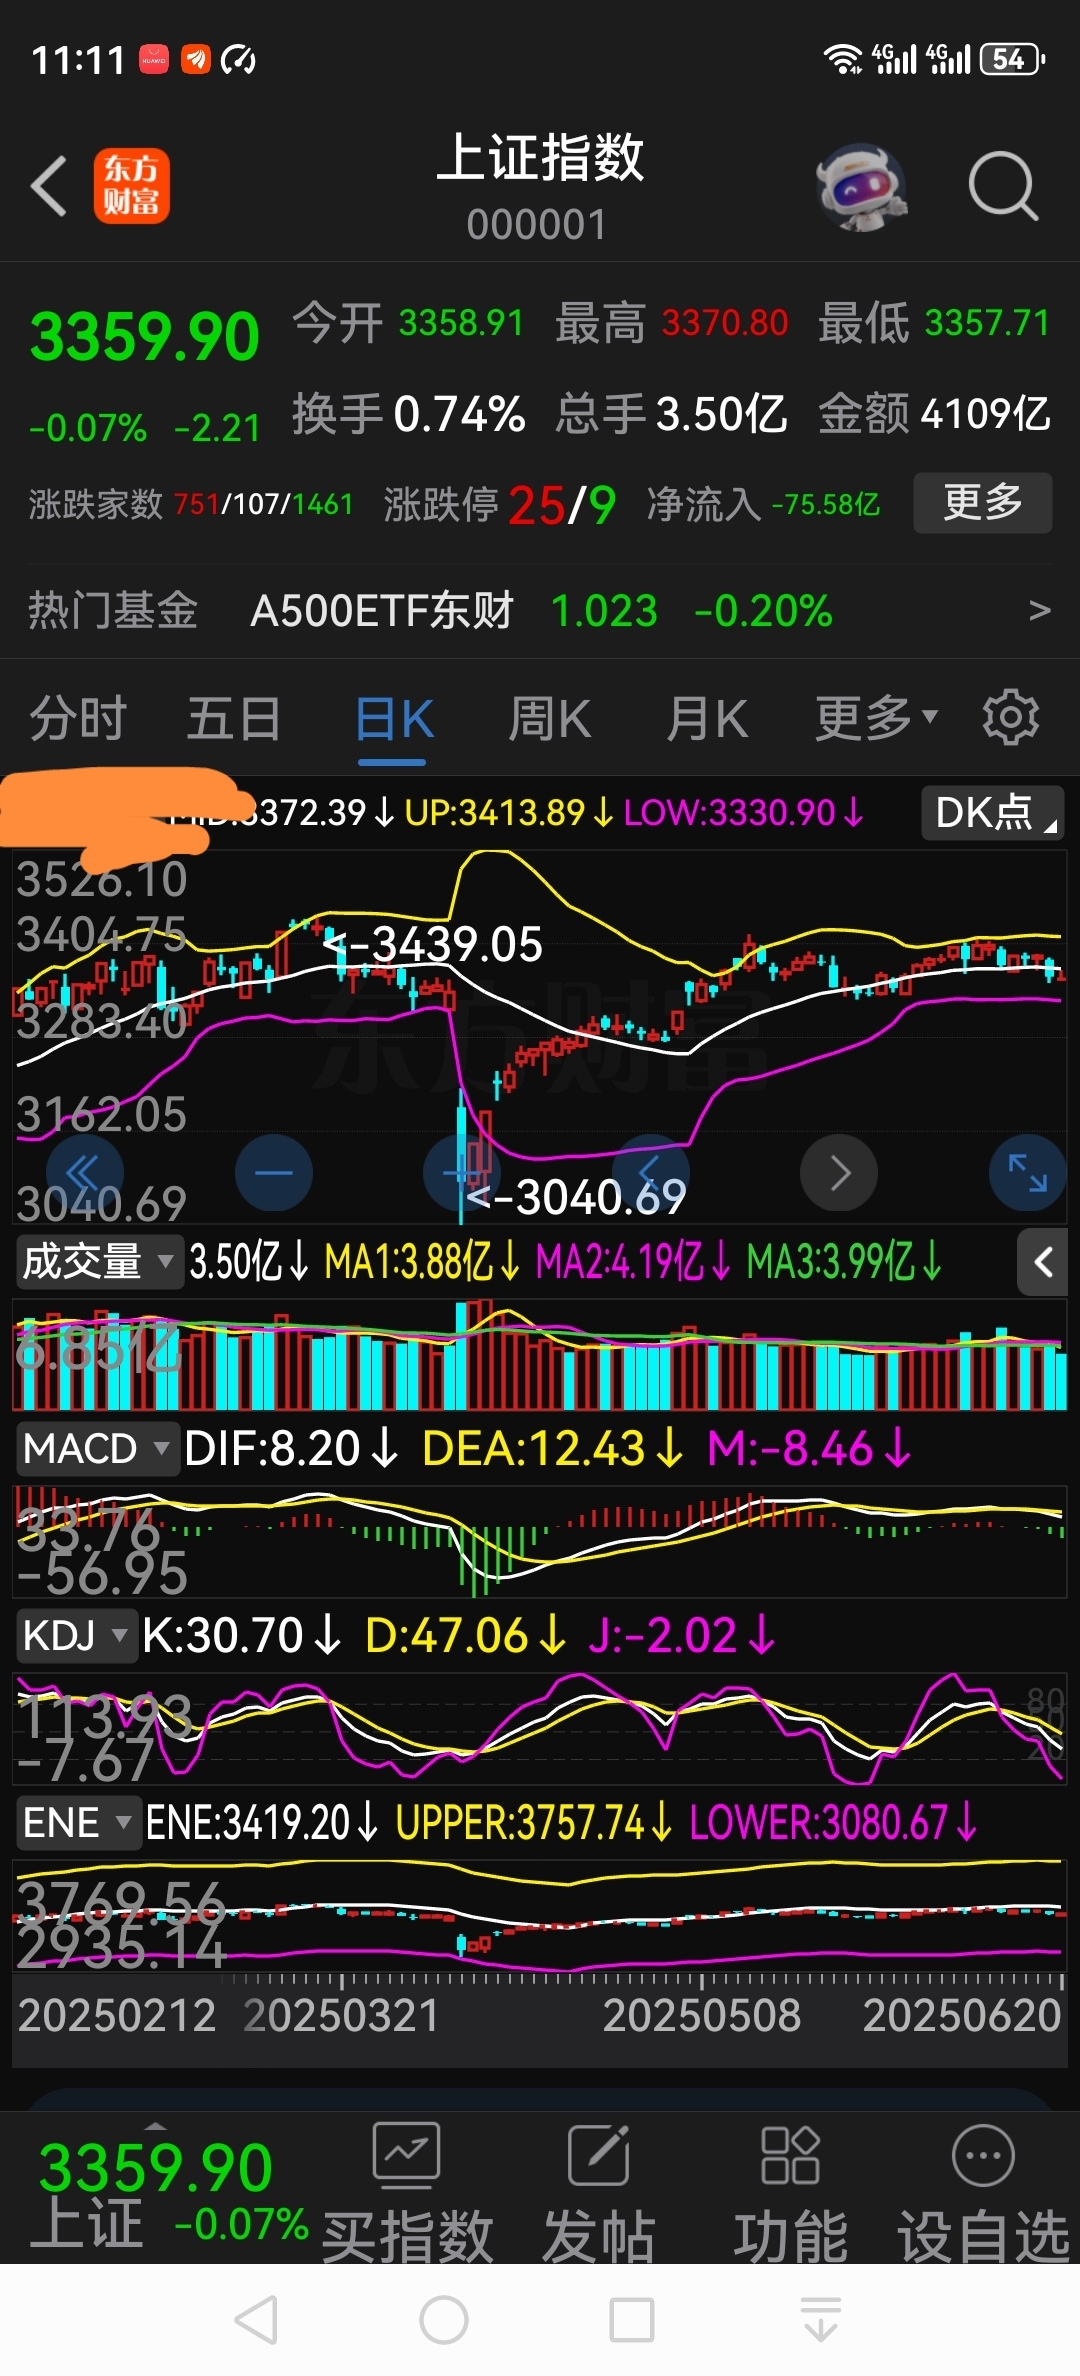Open the 更多 period dropdown
Image resolution: width=1080 pixels, height=2376 pixels.
pos(876,718)
